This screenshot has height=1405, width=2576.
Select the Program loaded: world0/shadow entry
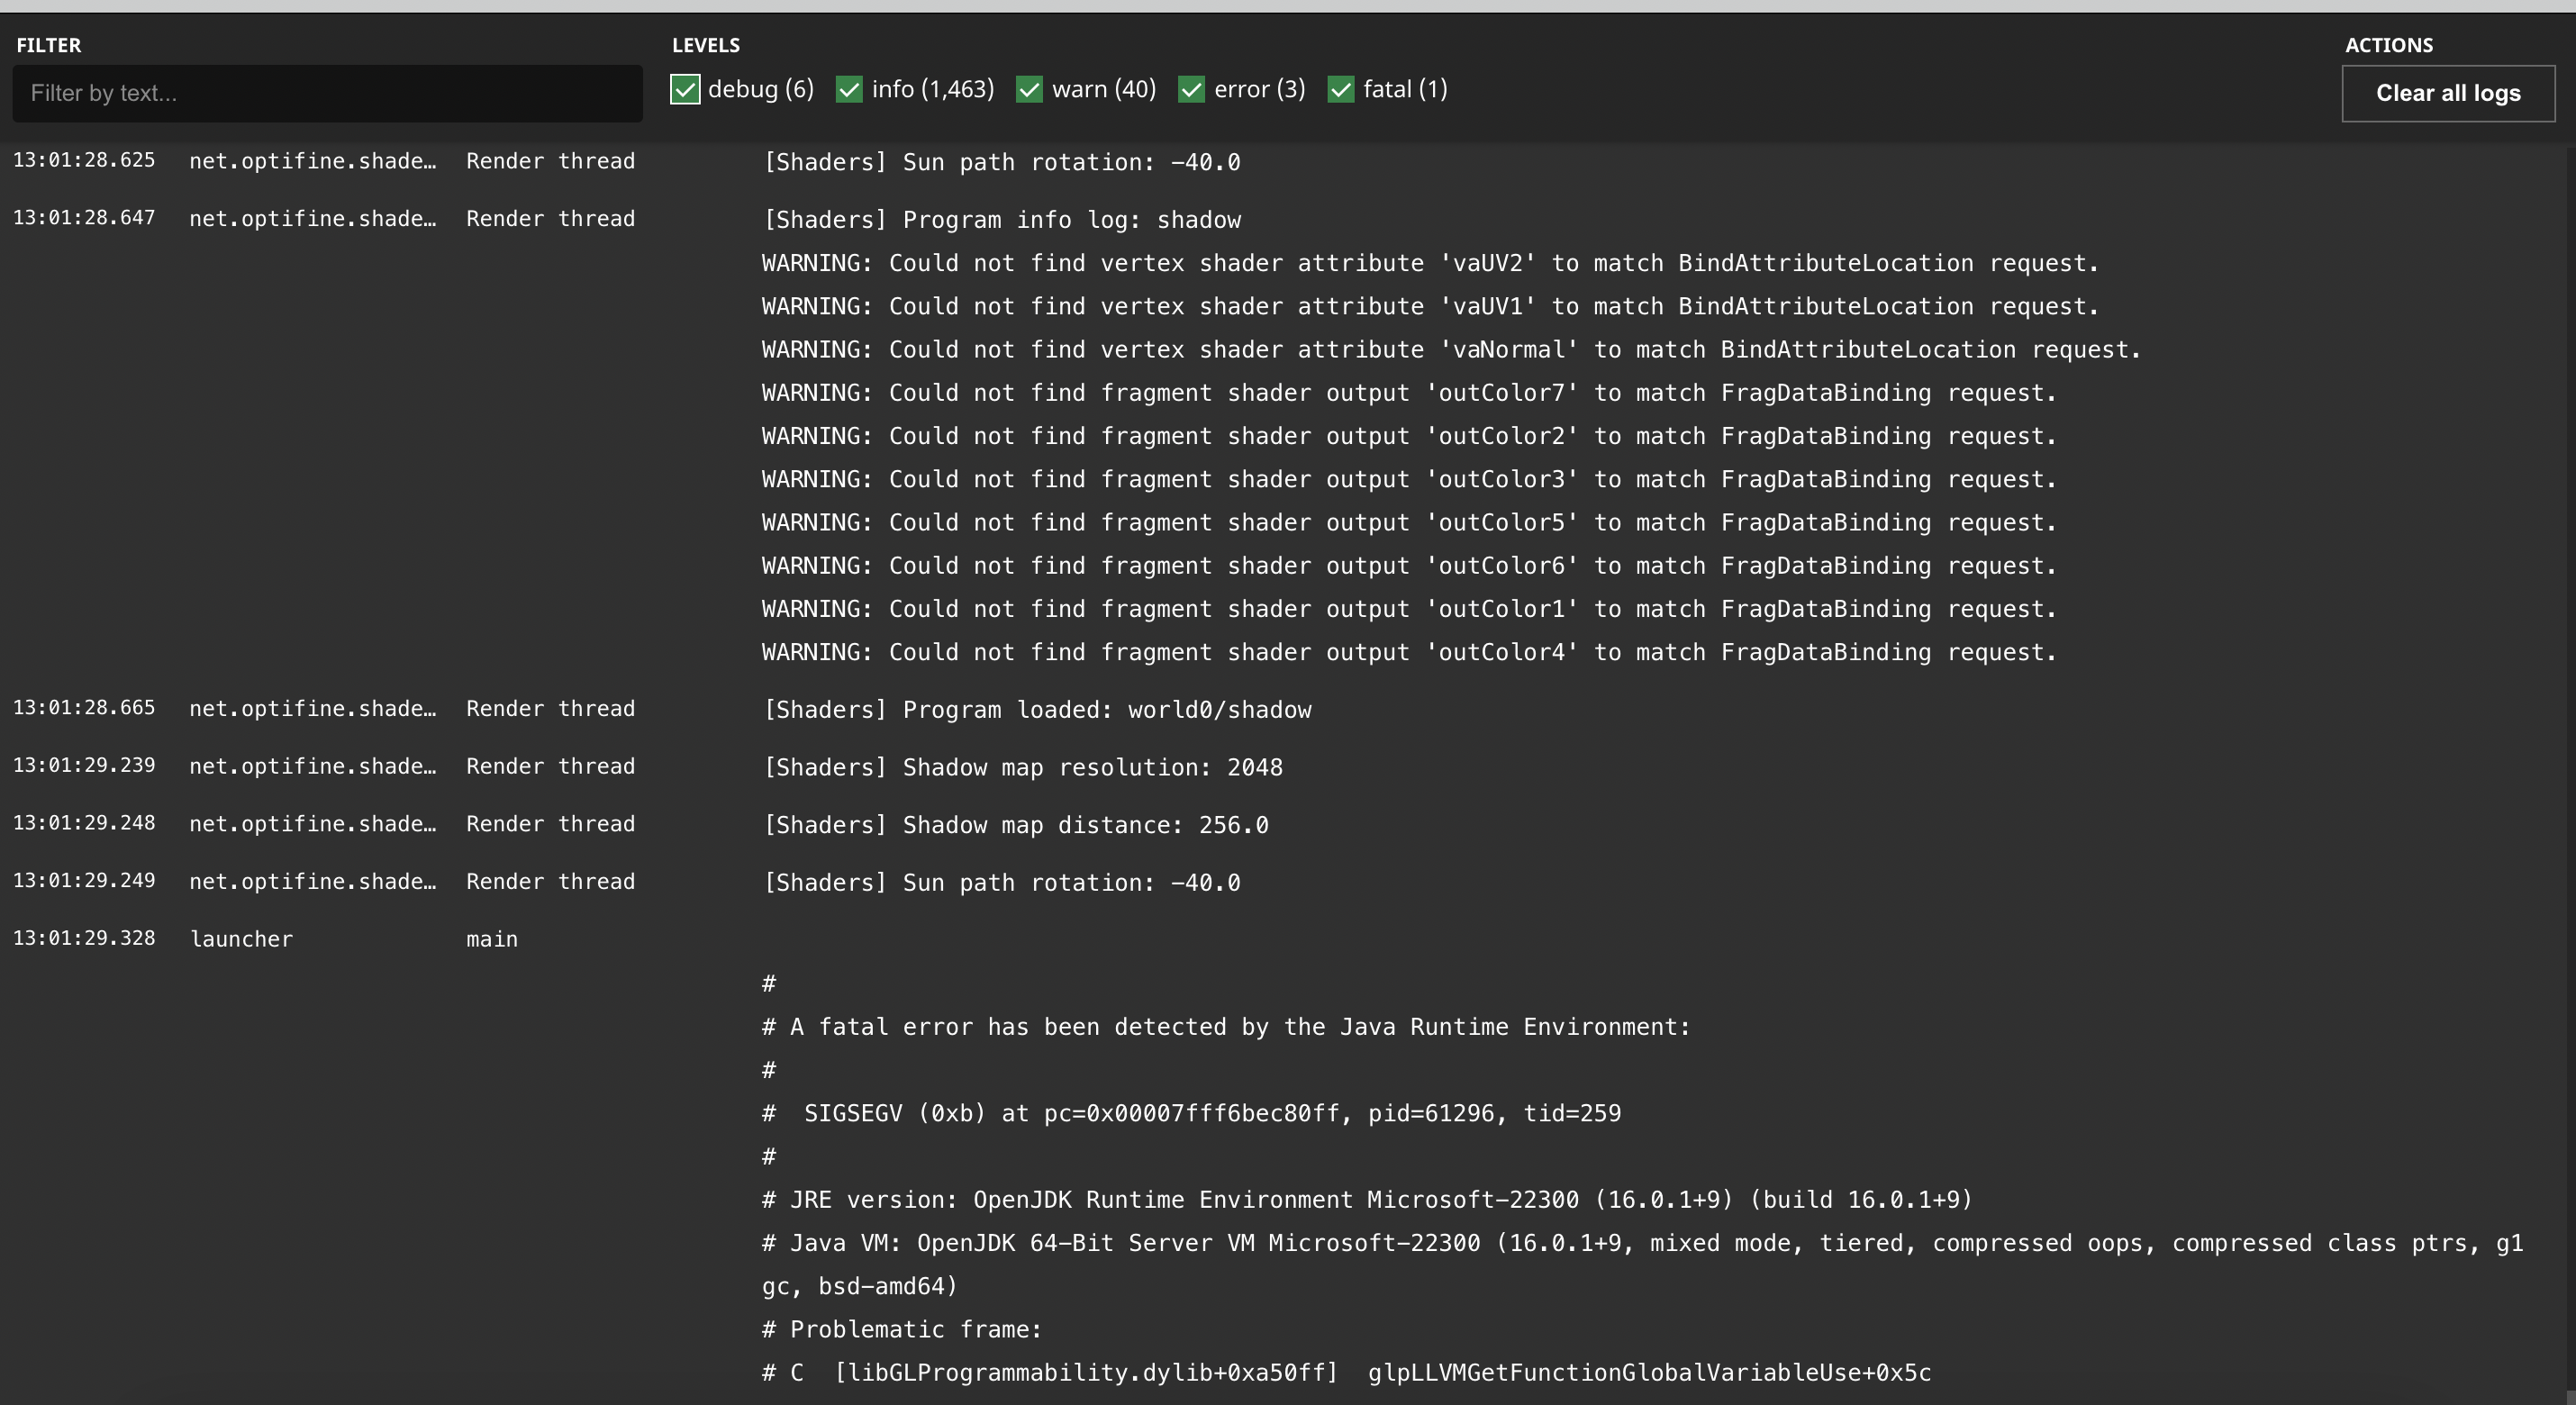[1037, 710]
